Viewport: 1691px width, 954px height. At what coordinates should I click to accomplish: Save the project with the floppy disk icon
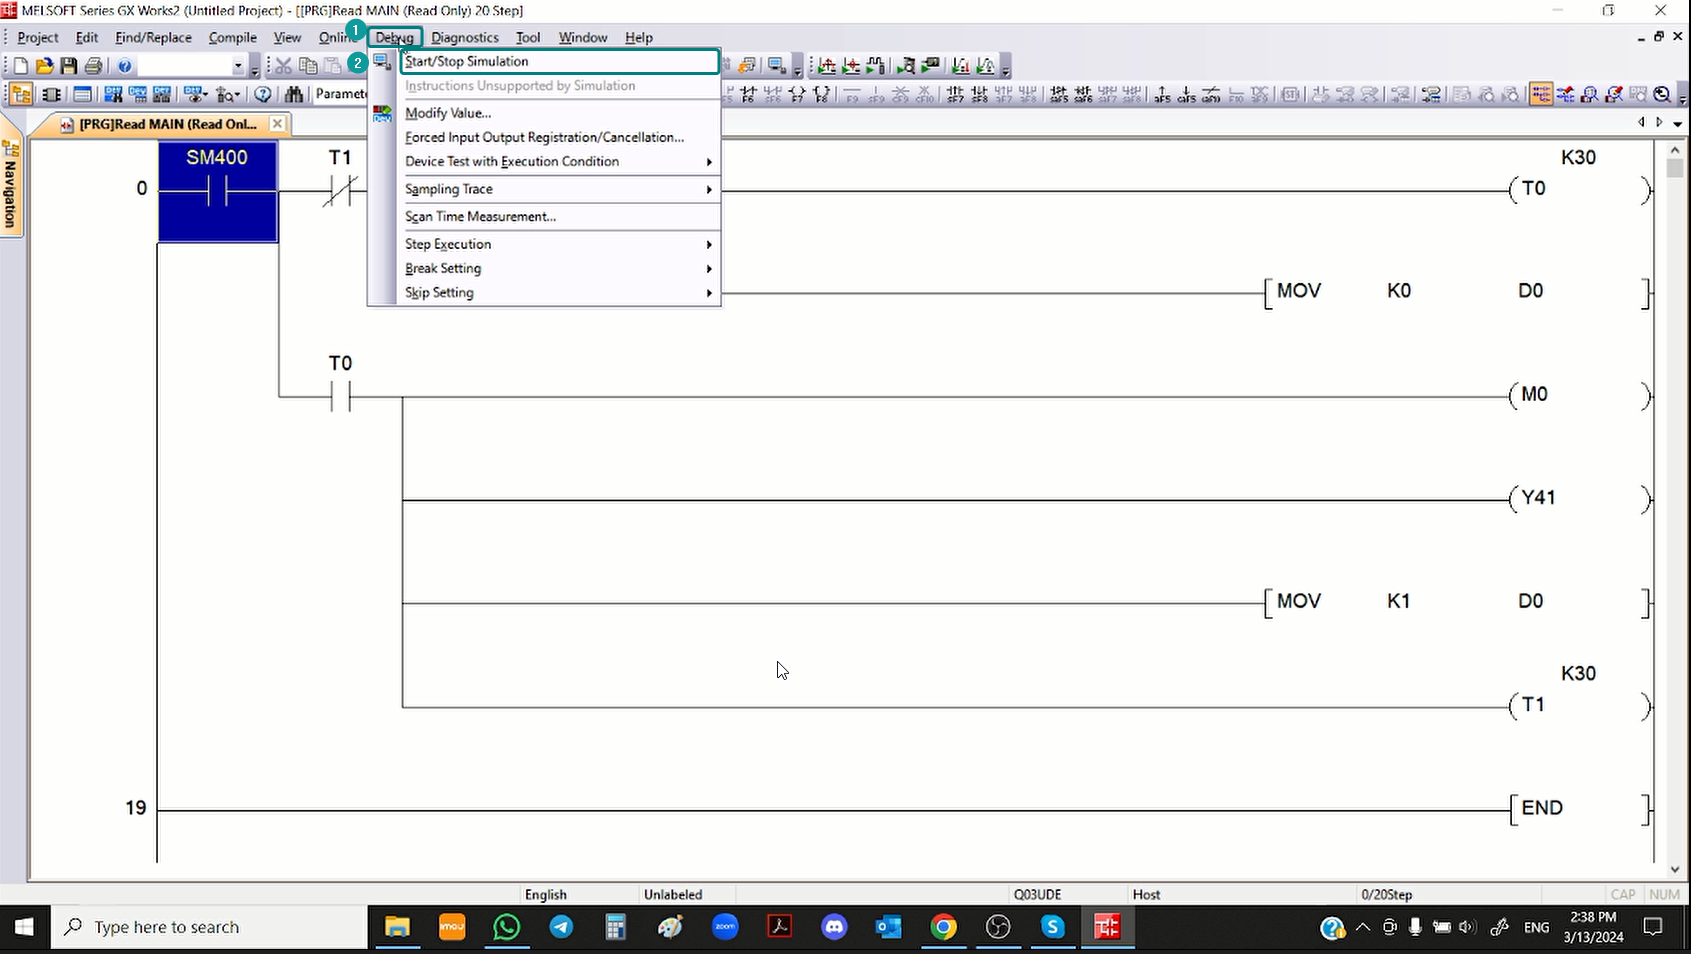point(68,66)
